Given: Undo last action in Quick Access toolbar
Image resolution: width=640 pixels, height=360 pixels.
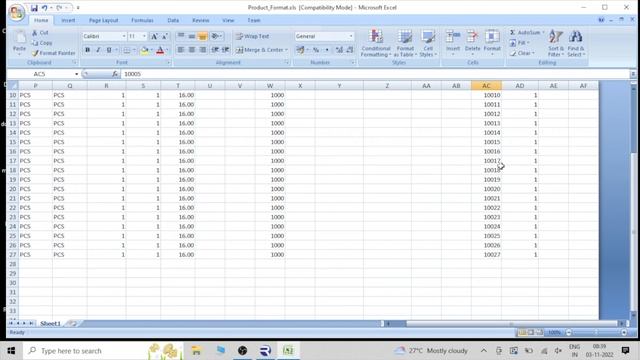Looking at the screenshot, I should point(44,8).
